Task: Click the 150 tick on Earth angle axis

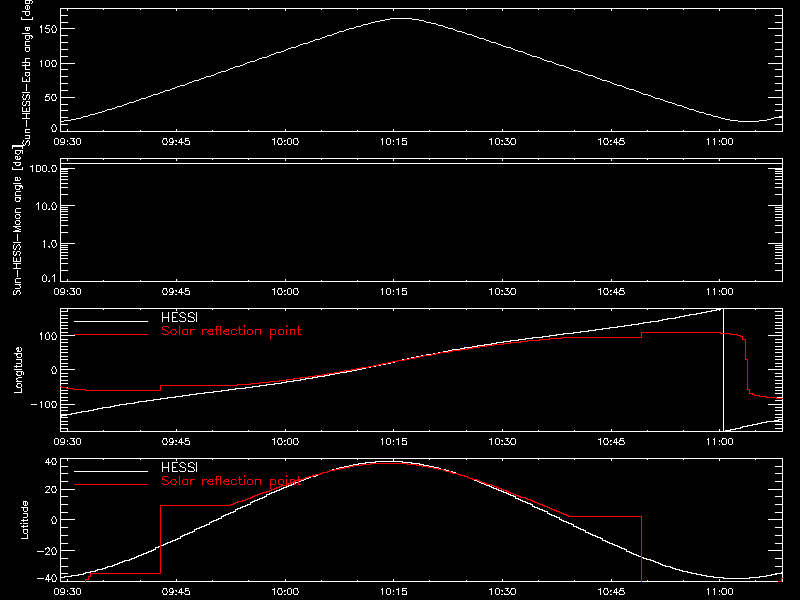Action: (48, 29)
